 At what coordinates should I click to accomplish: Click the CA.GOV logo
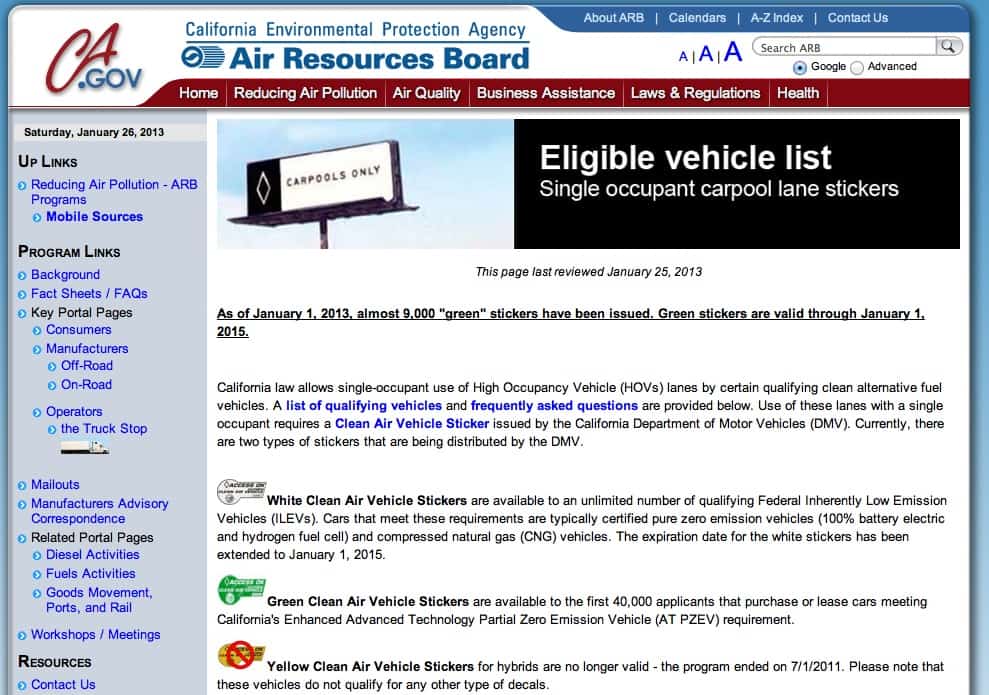95,58
